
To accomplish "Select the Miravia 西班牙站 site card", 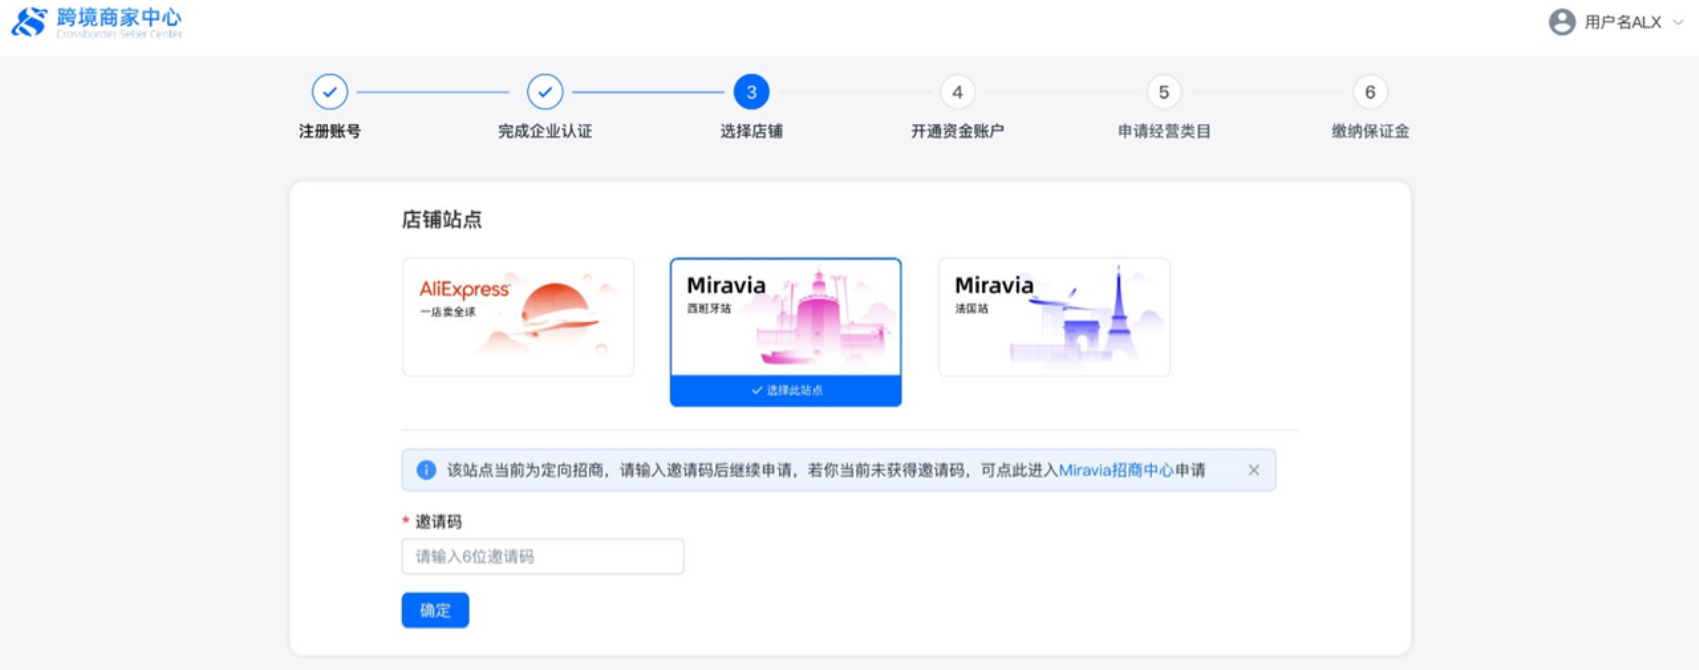I will pos(785,317).
